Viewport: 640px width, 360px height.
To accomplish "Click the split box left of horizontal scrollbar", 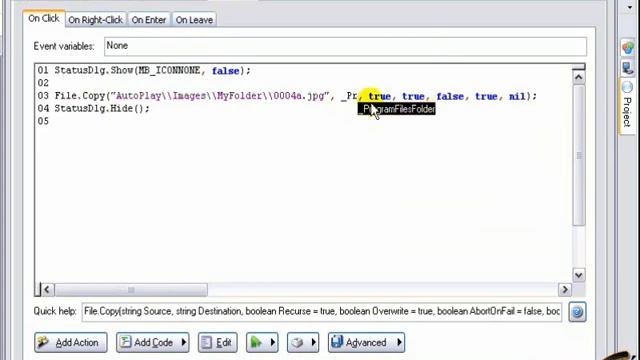I will 38,289.
